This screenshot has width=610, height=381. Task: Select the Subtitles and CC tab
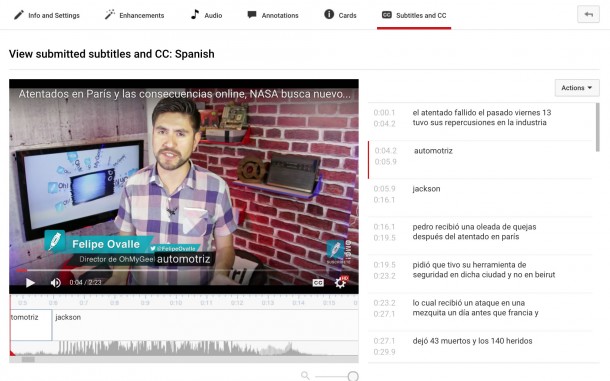click(x=414, y=15)
